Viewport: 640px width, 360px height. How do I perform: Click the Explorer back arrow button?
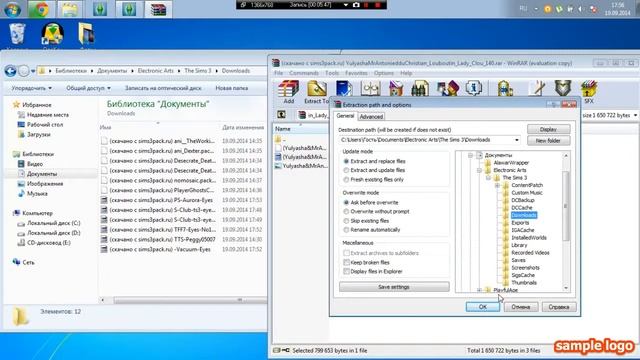pyautogui.click(x=11, y=71)
